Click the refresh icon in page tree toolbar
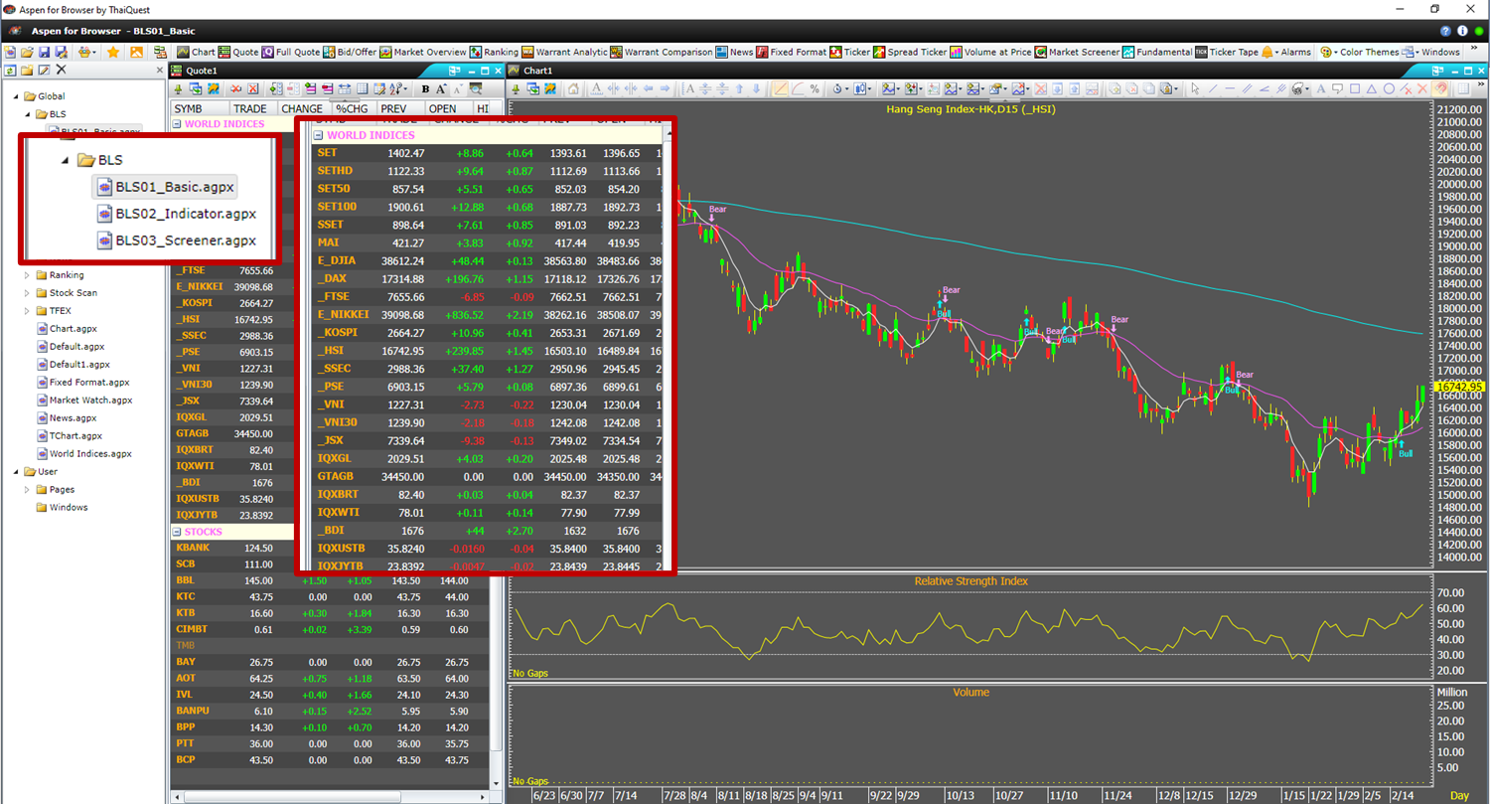This screenshot has width=1490, height=804. coord(10,70)
